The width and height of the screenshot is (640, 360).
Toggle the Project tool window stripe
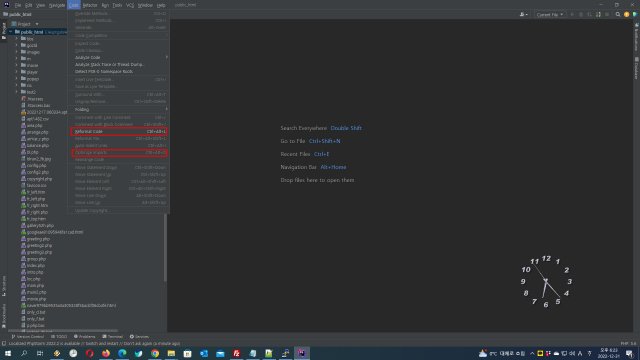coord(4,31)
